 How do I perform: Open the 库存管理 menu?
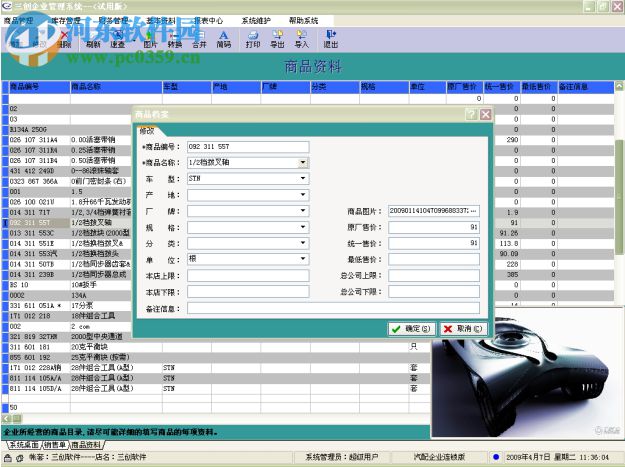tap(66, 21)
